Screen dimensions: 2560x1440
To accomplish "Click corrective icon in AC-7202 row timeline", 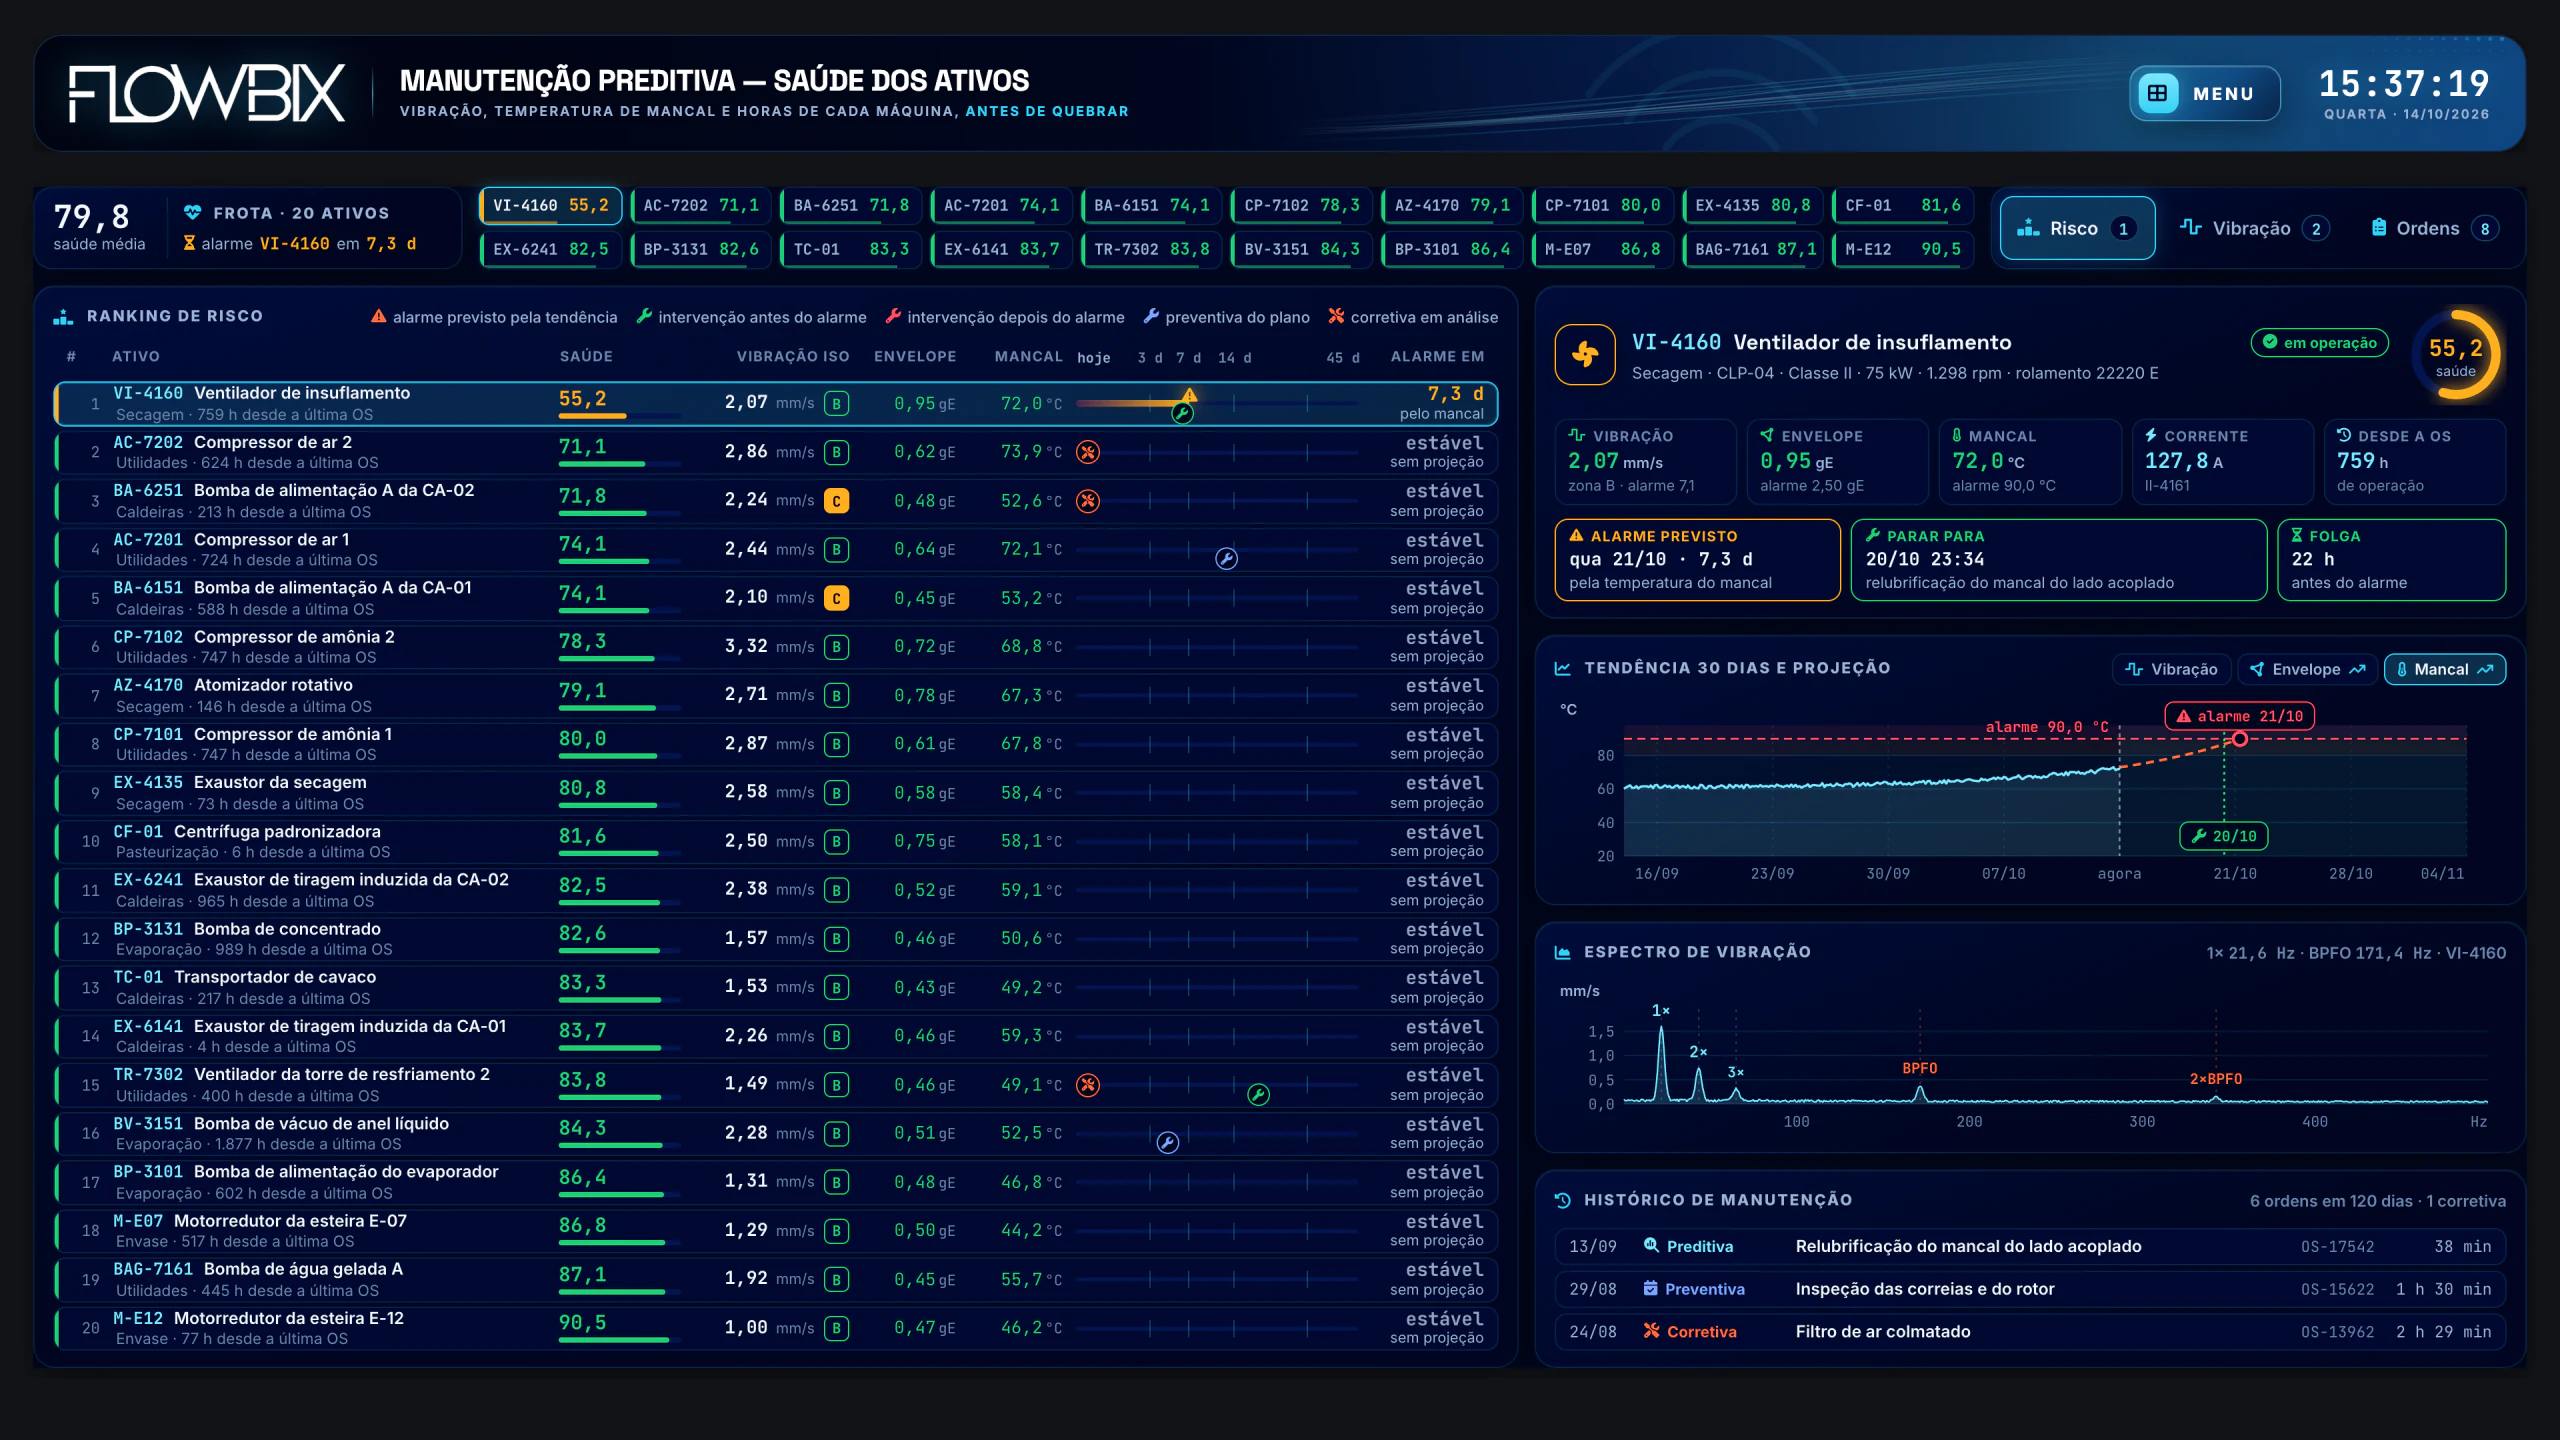I will (x=1088, y=452).
